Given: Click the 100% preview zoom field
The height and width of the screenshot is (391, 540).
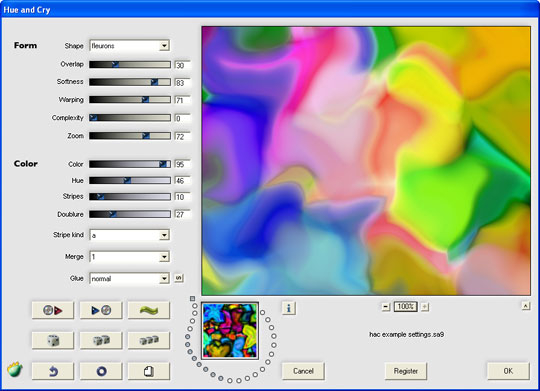Looking at the screenshot, I should (405, 306).
